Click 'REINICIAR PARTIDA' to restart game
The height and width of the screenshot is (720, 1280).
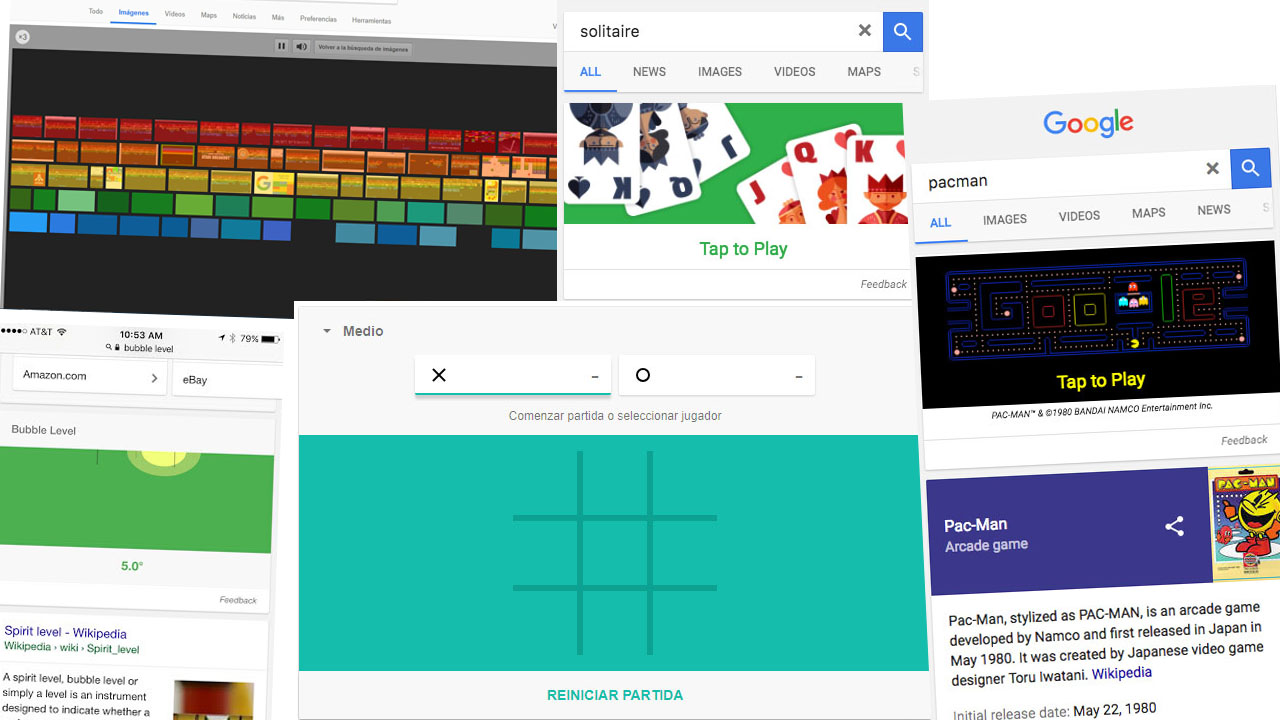[x=615, y=695]
